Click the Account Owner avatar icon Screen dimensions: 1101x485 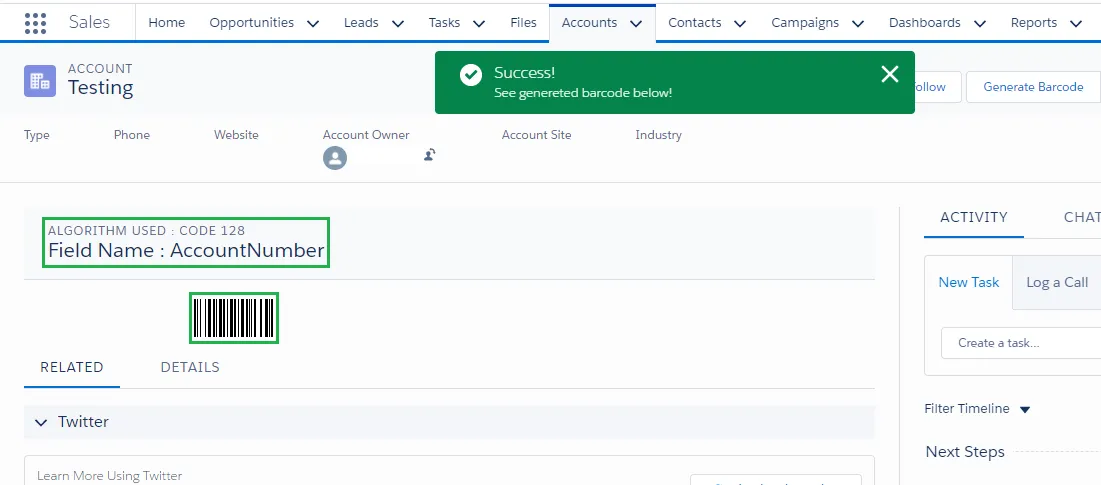[335, 158]
